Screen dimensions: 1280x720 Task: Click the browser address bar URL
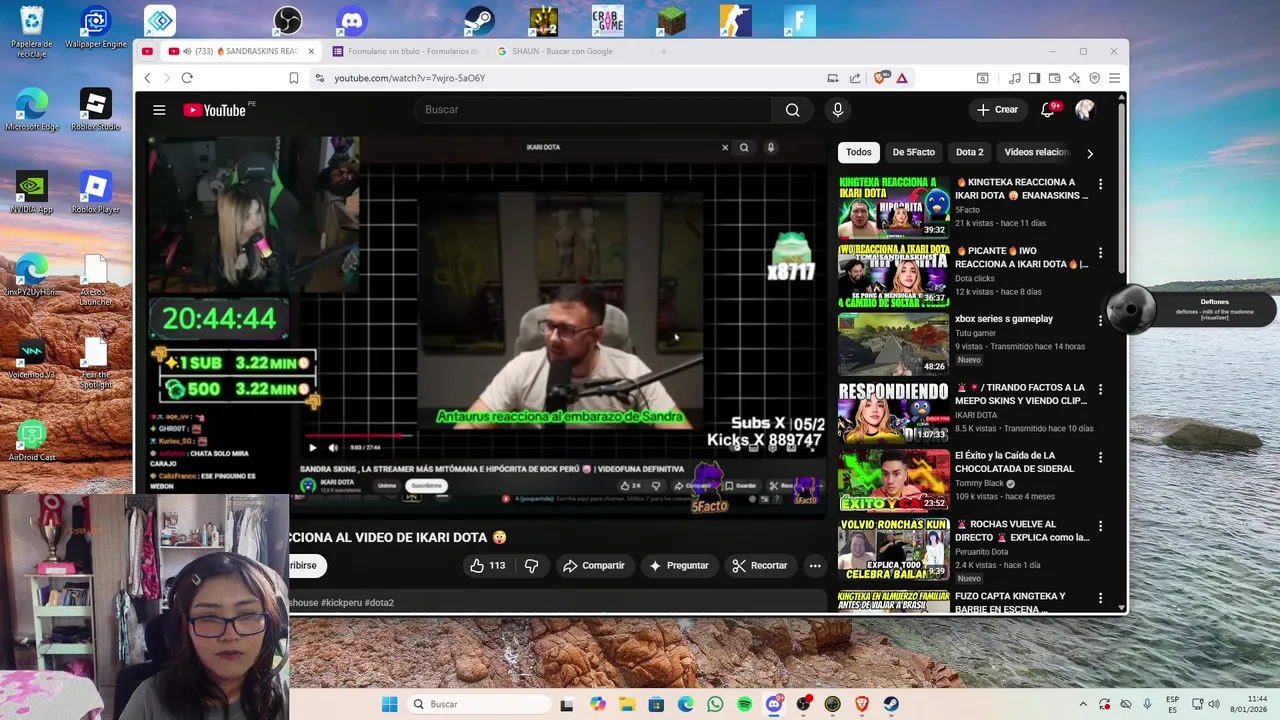coord(410,78)
